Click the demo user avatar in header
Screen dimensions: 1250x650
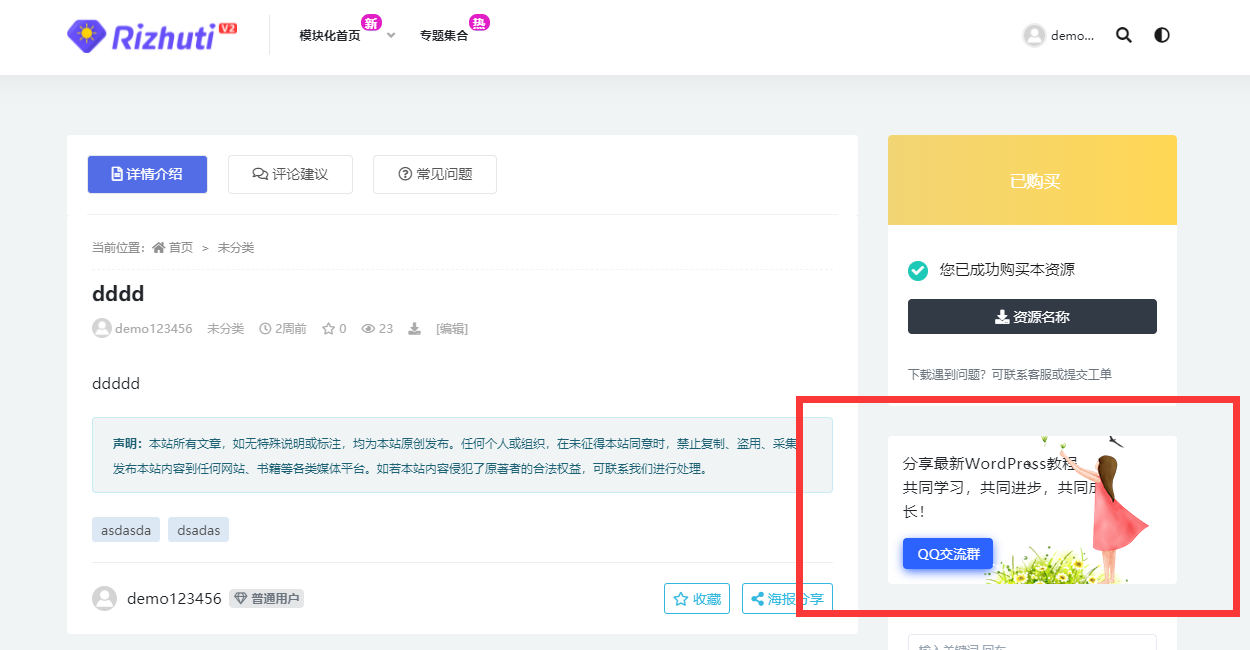coord(1034,35)
